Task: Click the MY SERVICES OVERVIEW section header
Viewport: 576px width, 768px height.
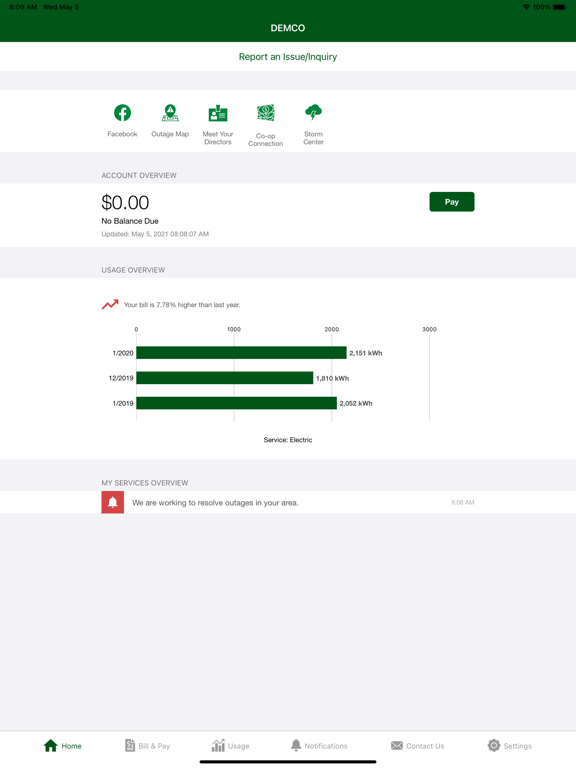Action: [144, 483]
